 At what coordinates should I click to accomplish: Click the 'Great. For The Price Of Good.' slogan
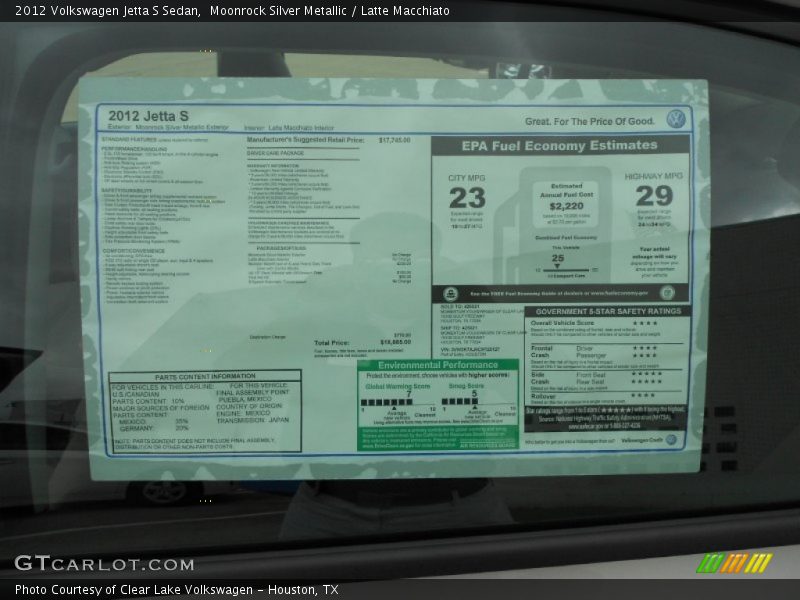pos(589,121)
